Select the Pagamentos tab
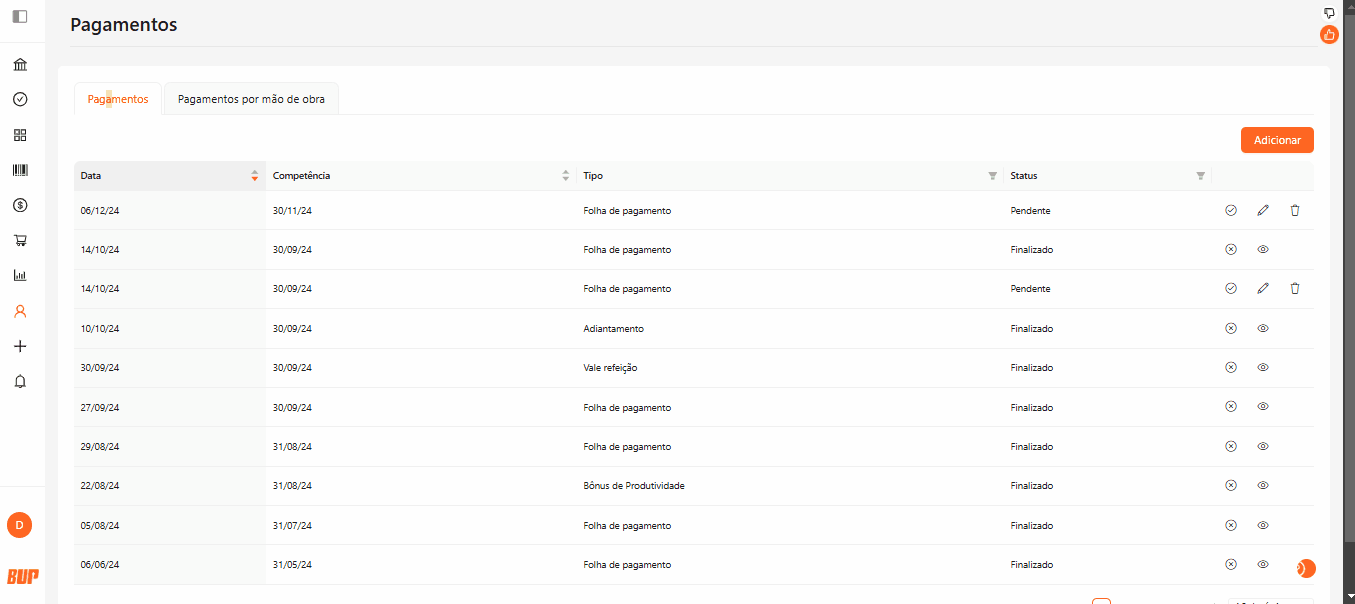Image resolution: width=1355 pixels, height=604 pixels. pyautogui.click(x=118, y=99)
